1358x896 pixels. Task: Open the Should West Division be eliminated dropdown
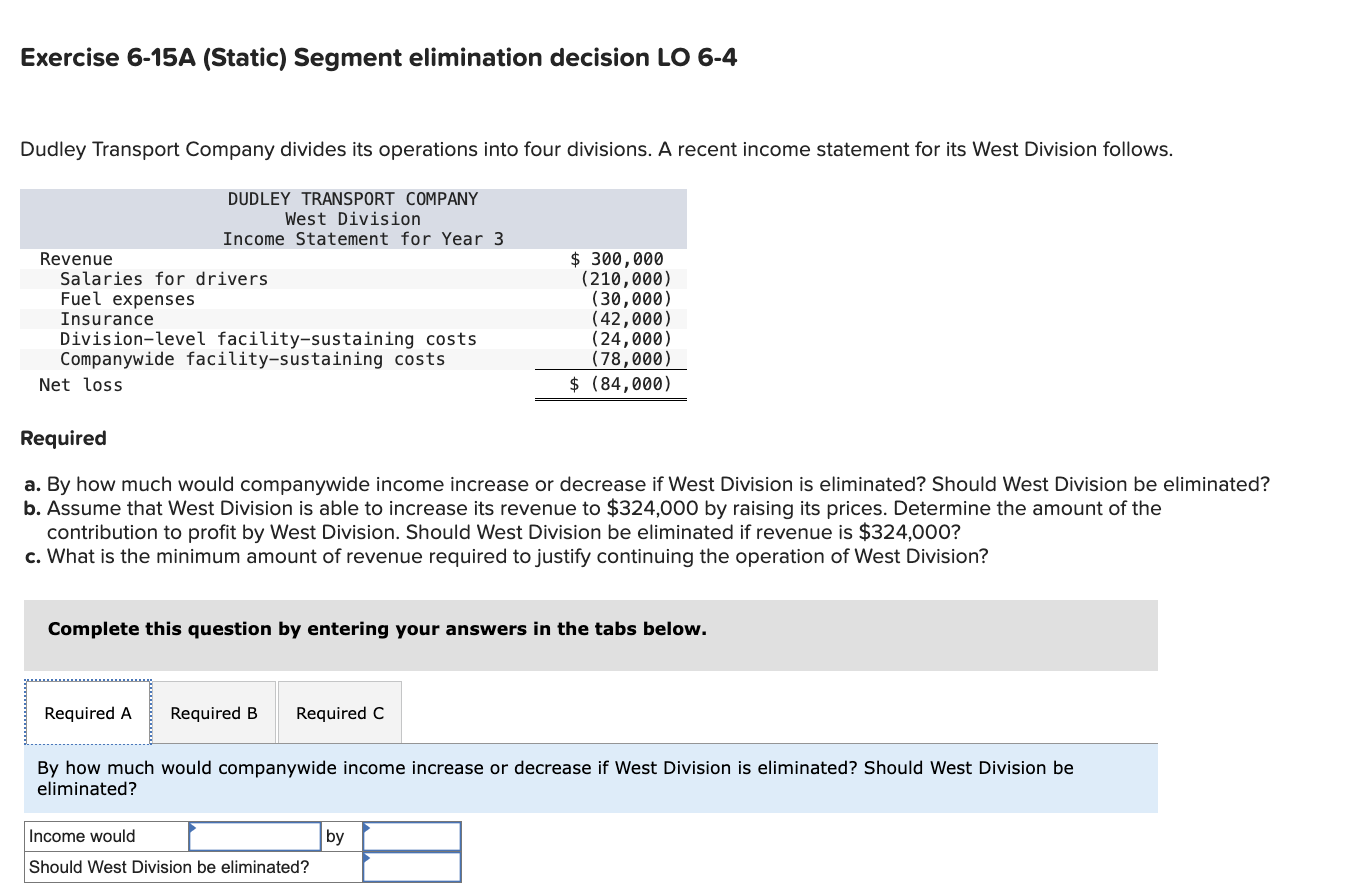[412, 866]
